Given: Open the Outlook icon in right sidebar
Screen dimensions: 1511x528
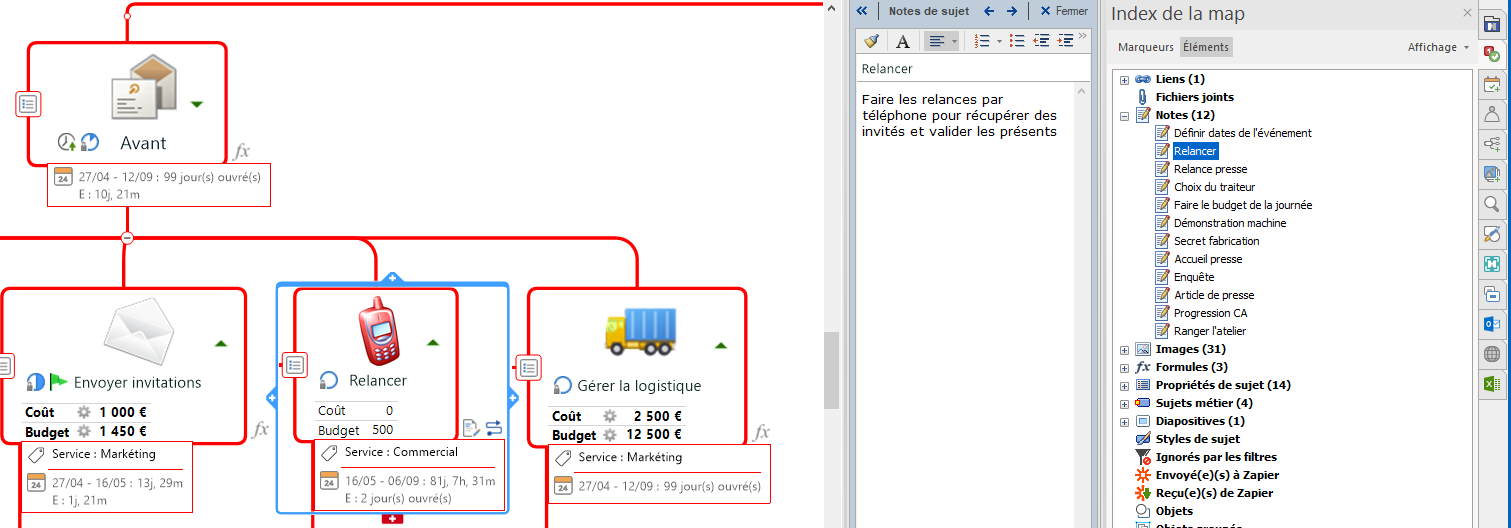Looking at the screenshot, I should (x=1491, y=324).
